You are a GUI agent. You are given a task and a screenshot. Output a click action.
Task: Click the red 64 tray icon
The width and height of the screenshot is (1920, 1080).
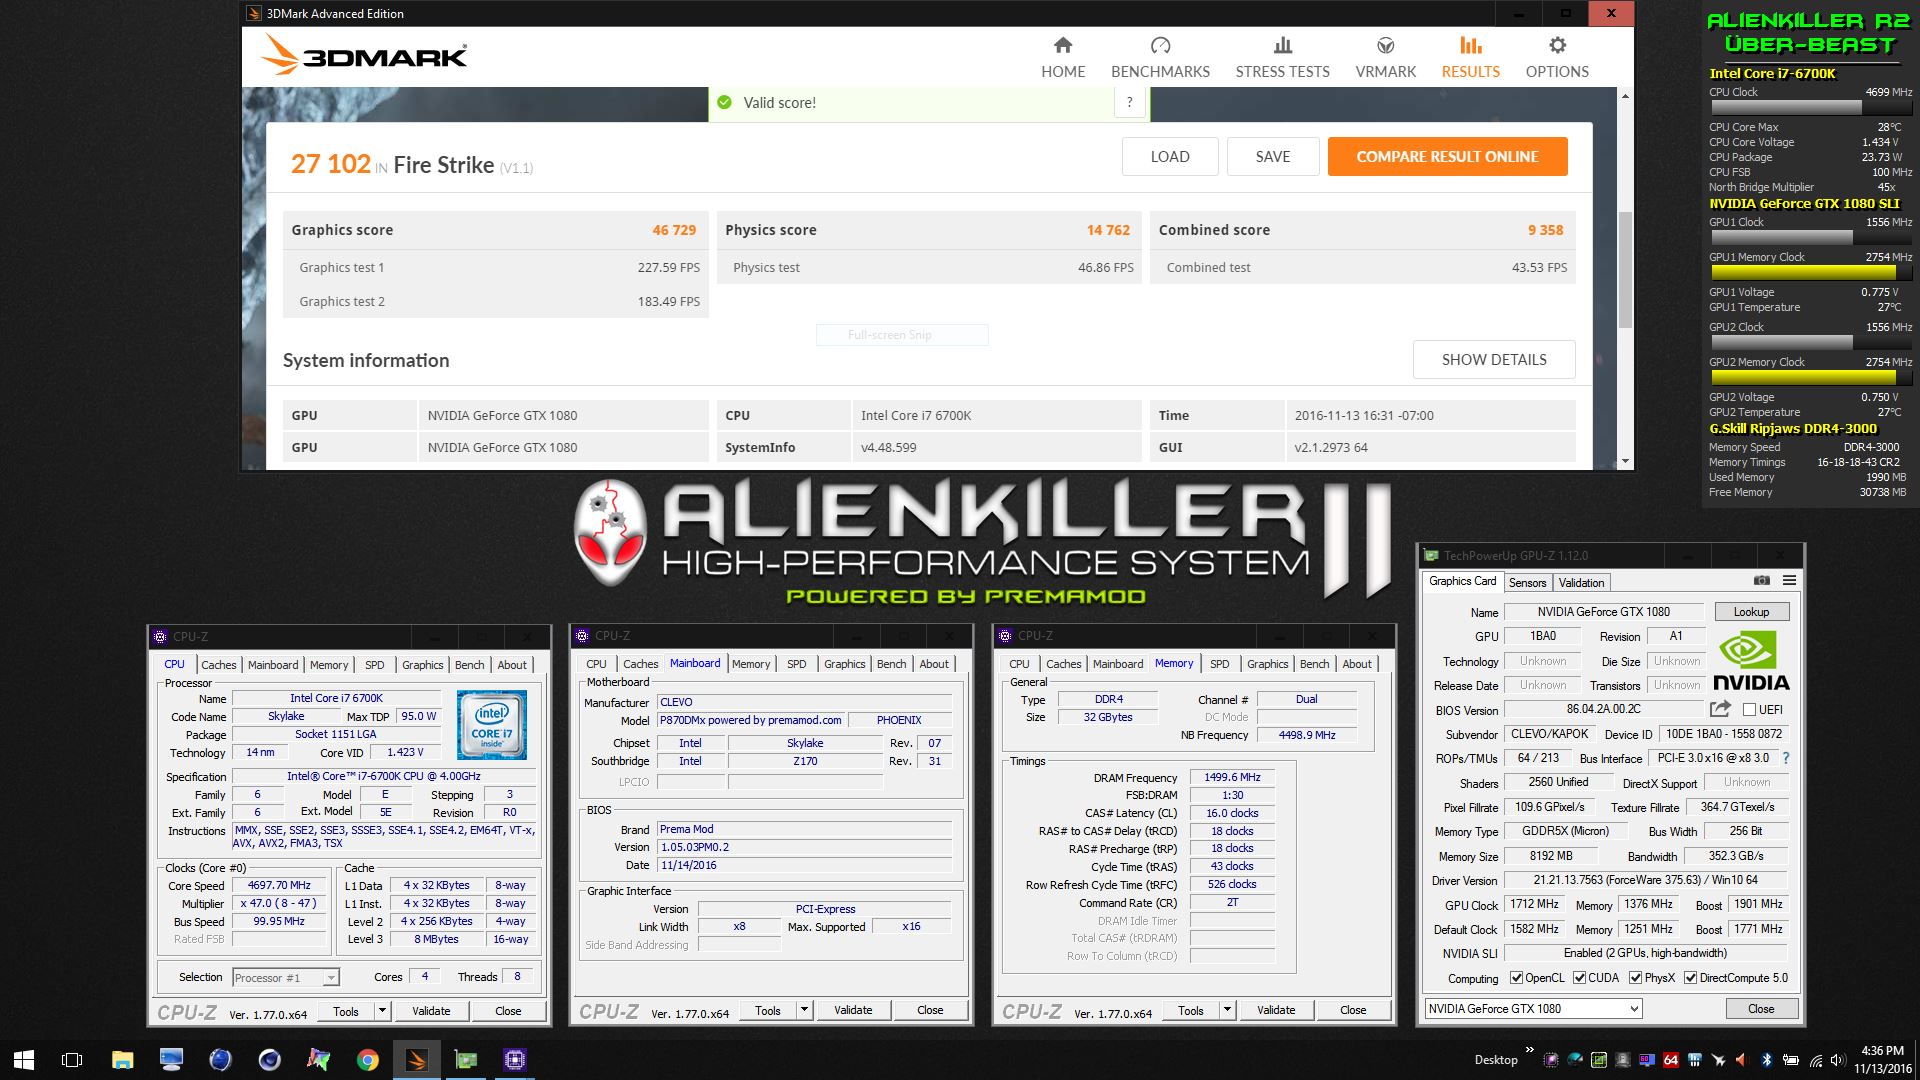click(1670, 1060)
